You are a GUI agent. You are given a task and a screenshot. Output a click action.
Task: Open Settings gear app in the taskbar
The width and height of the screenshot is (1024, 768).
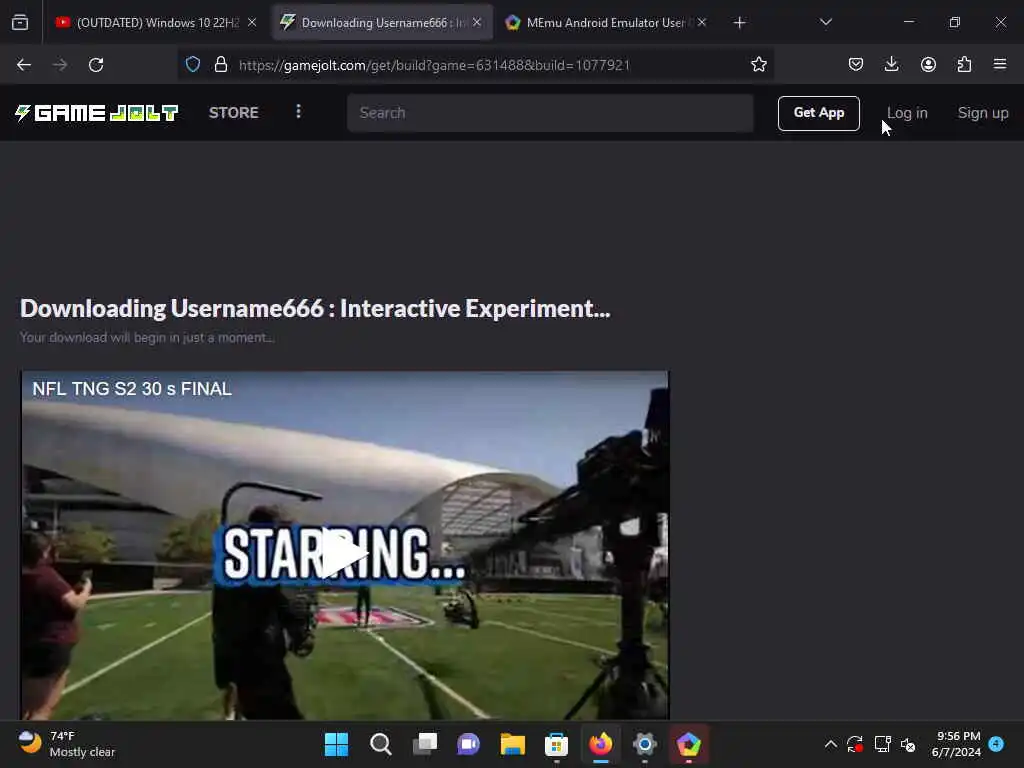[x=645, y=744]
